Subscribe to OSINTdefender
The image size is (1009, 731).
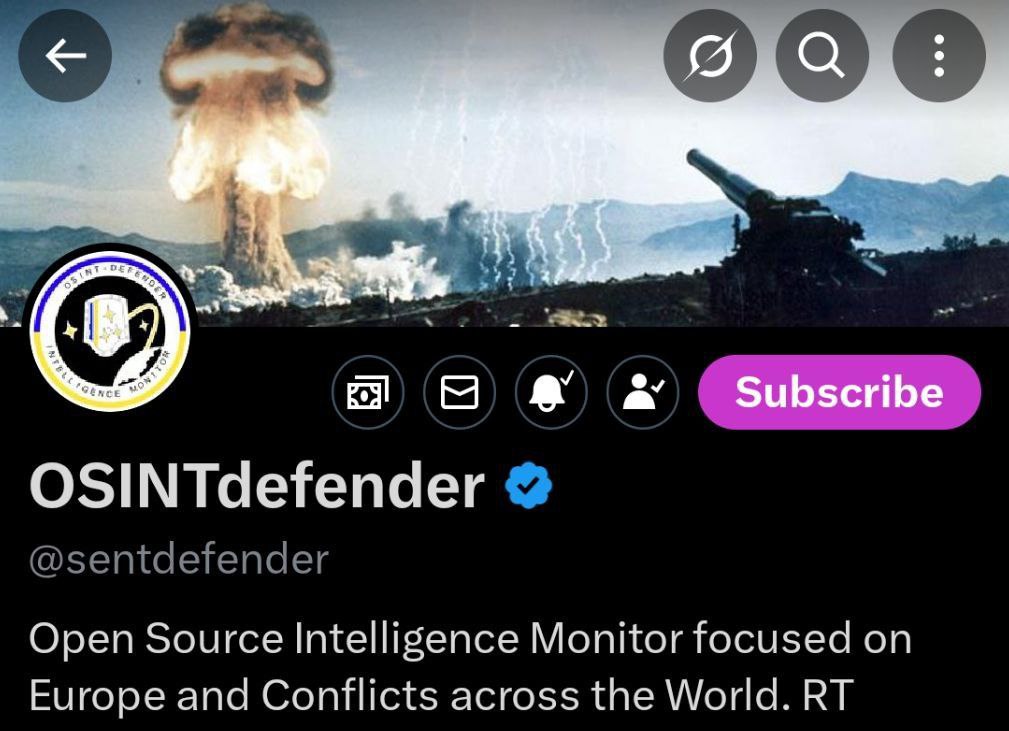[x=839, y=392]
